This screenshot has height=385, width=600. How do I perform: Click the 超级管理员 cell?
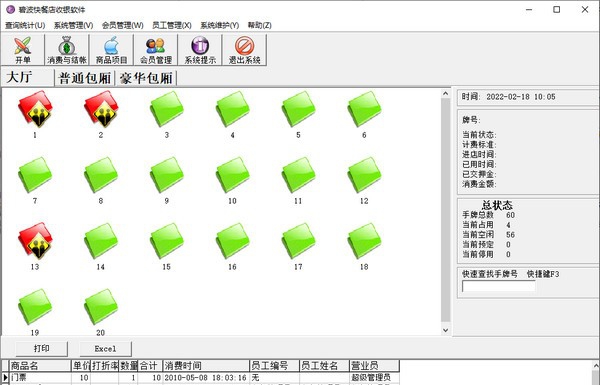coord(374,378)
